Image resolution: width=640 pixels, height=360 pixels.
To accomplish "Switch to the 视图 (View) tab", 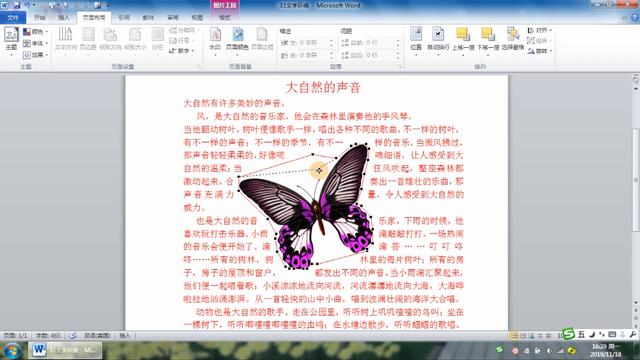I will point(197,18).
